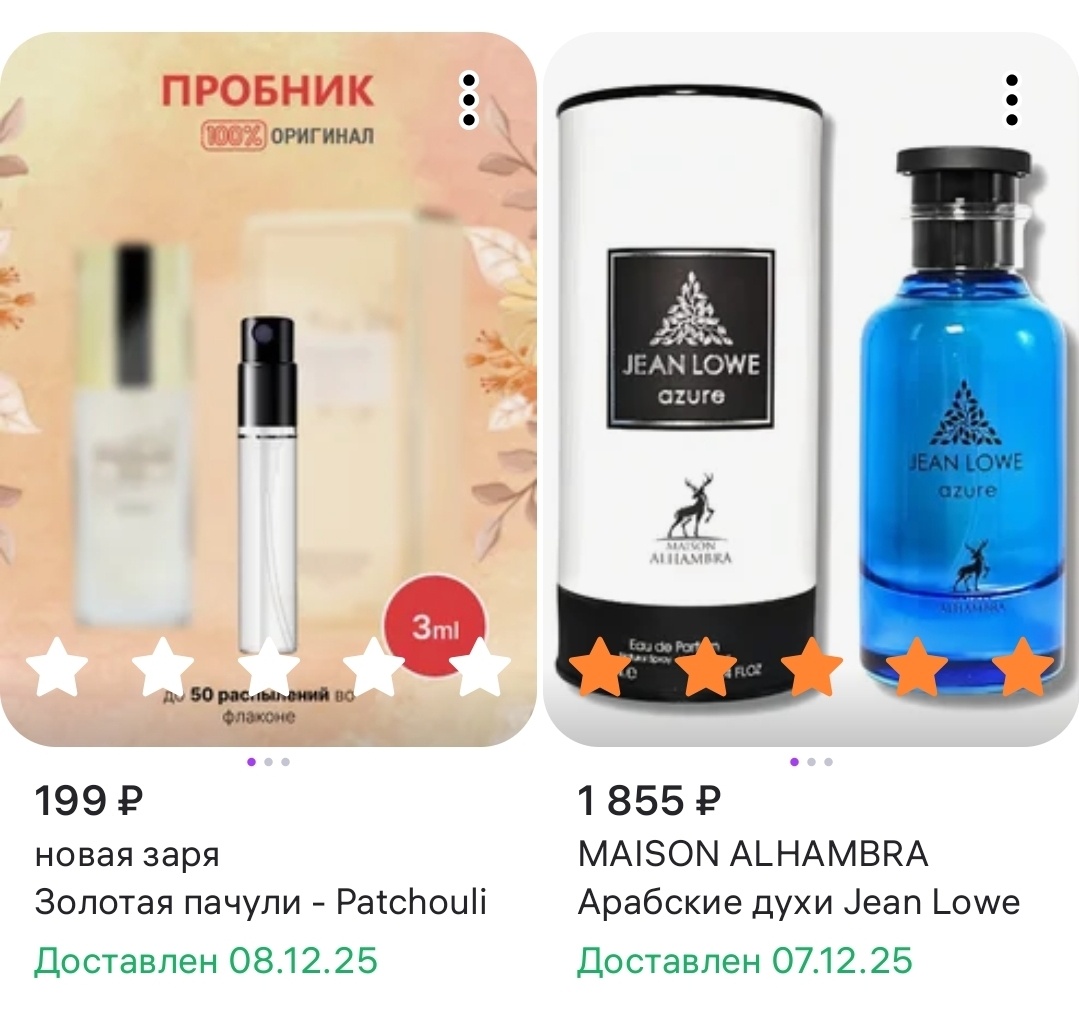Rate Patchouli sample five stars
Screen dimensions: 1079x1031
click(x=480, y=667)
